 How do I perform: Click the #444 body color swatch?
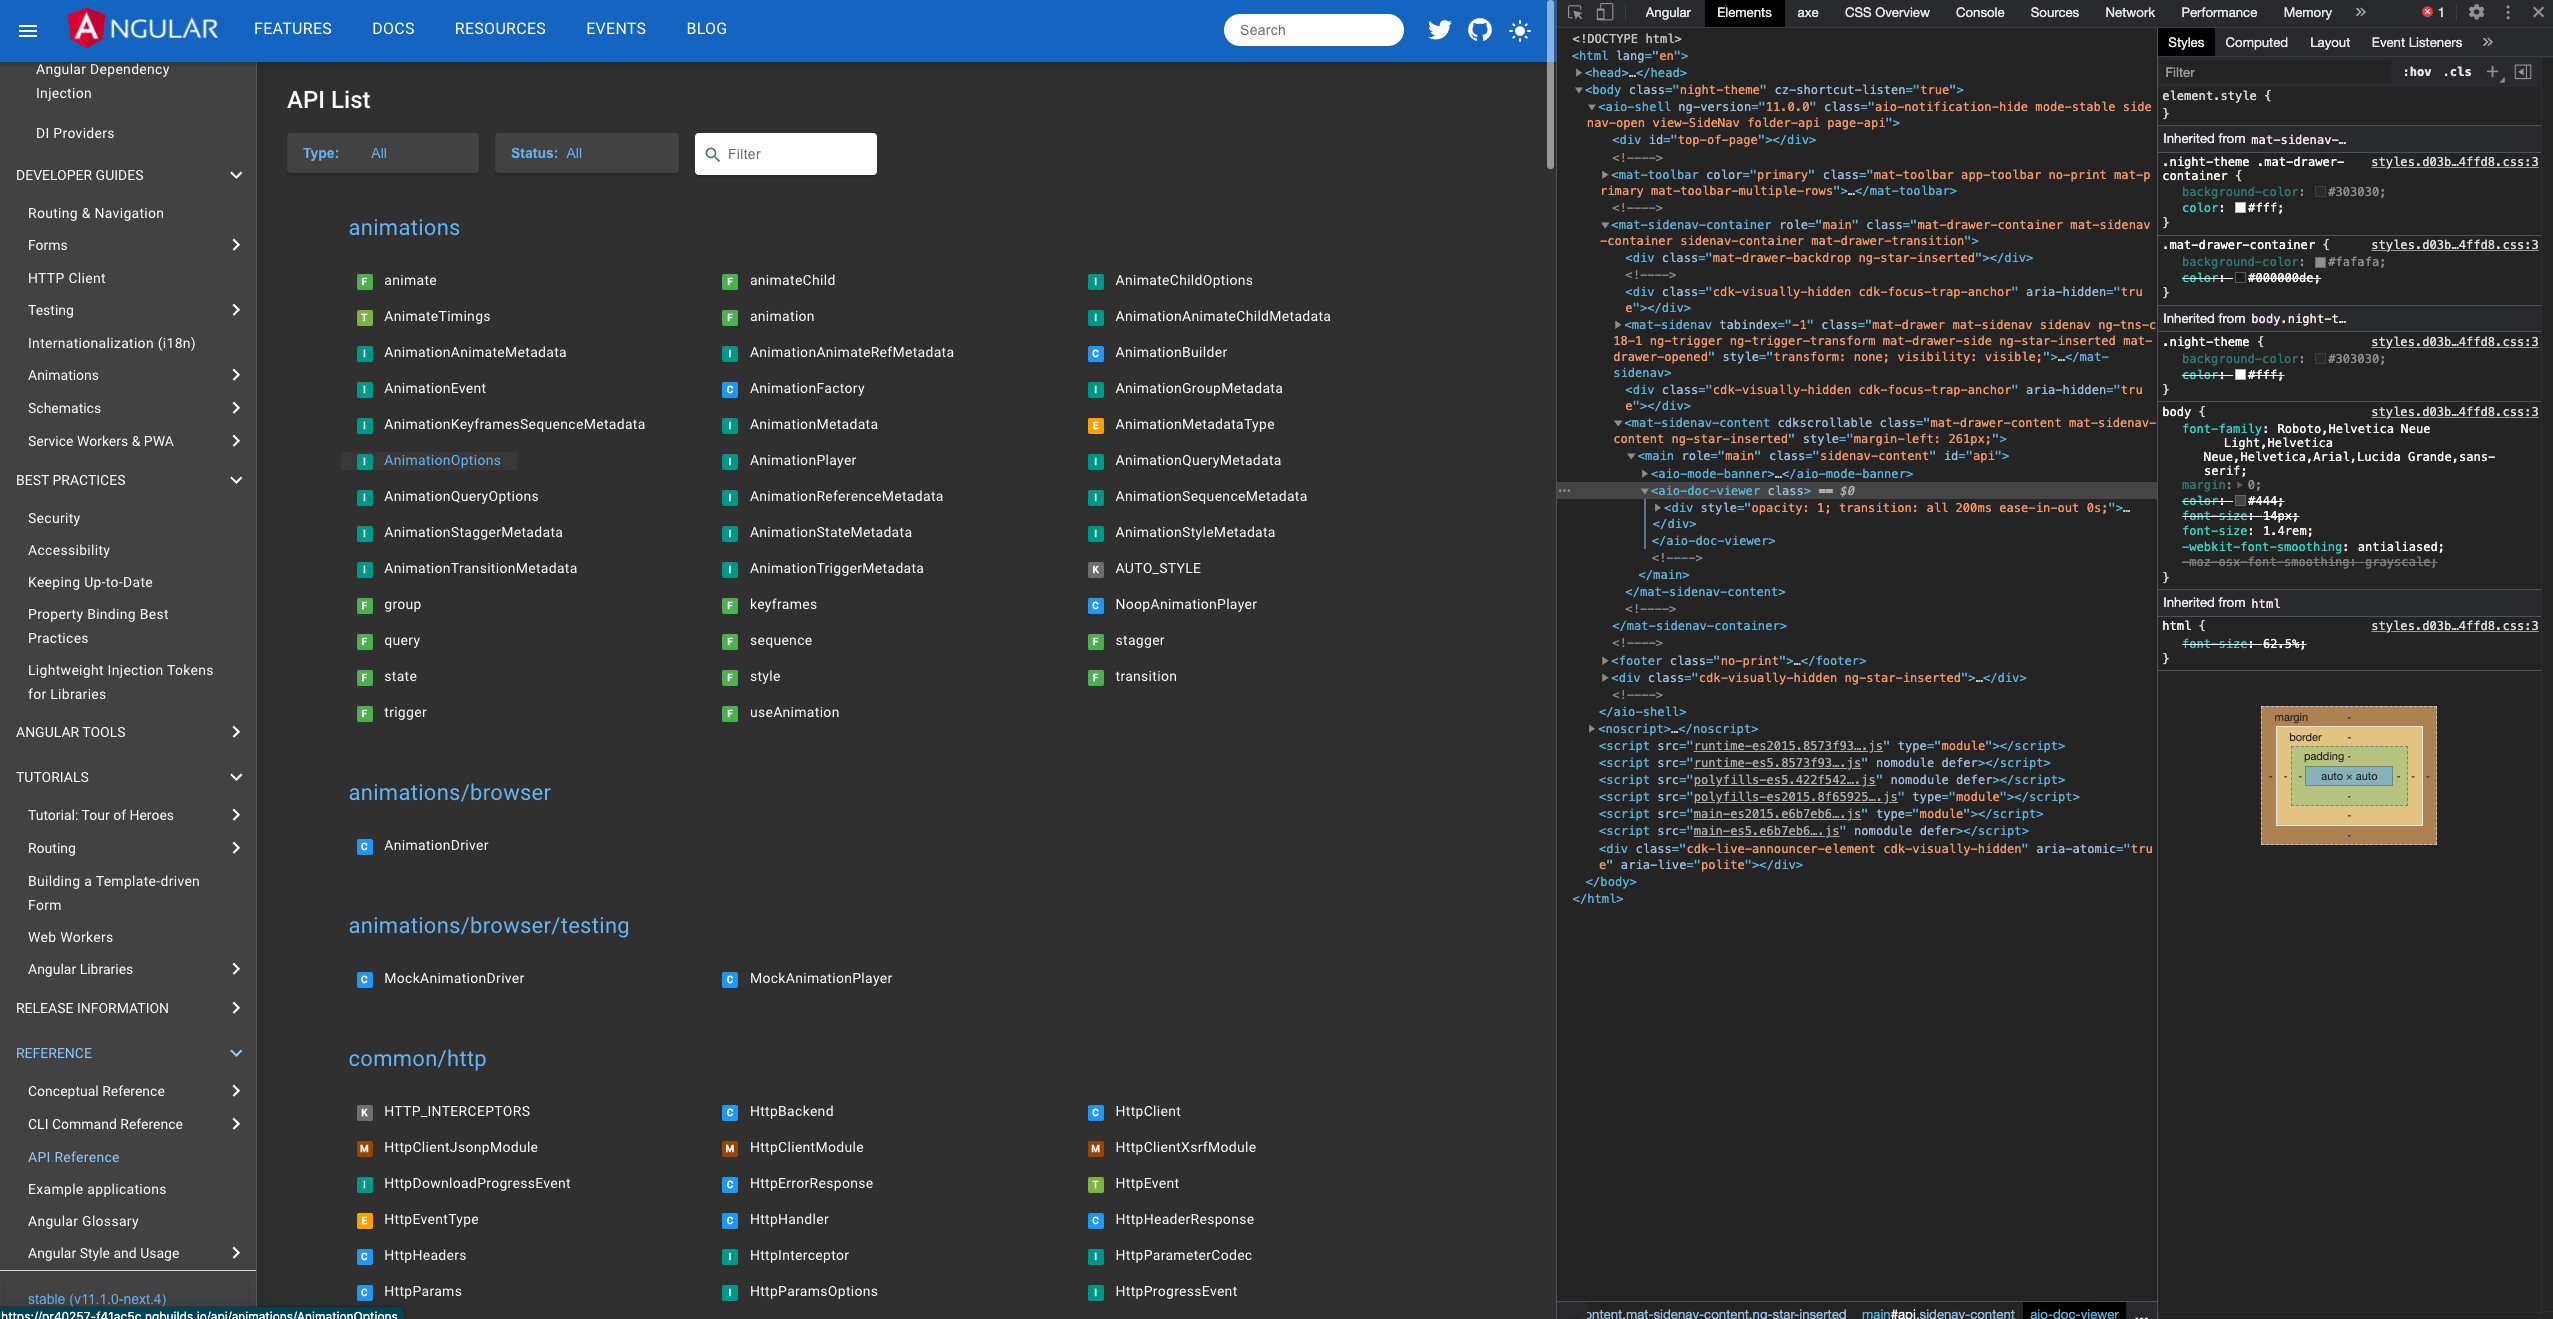(2240, 501)
